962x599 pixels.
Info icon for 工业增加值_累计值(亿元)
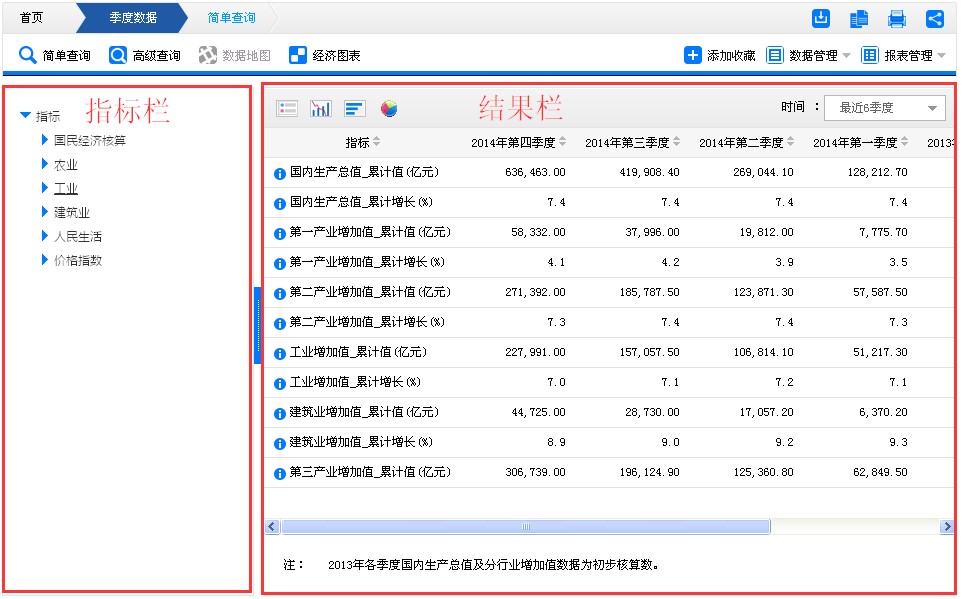280,354
